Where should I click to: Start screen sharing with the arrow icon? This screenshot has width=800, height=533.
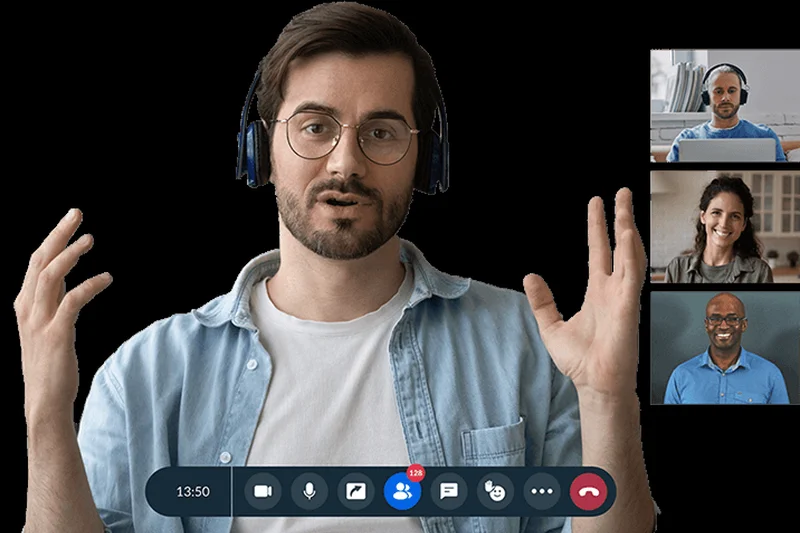356,491
